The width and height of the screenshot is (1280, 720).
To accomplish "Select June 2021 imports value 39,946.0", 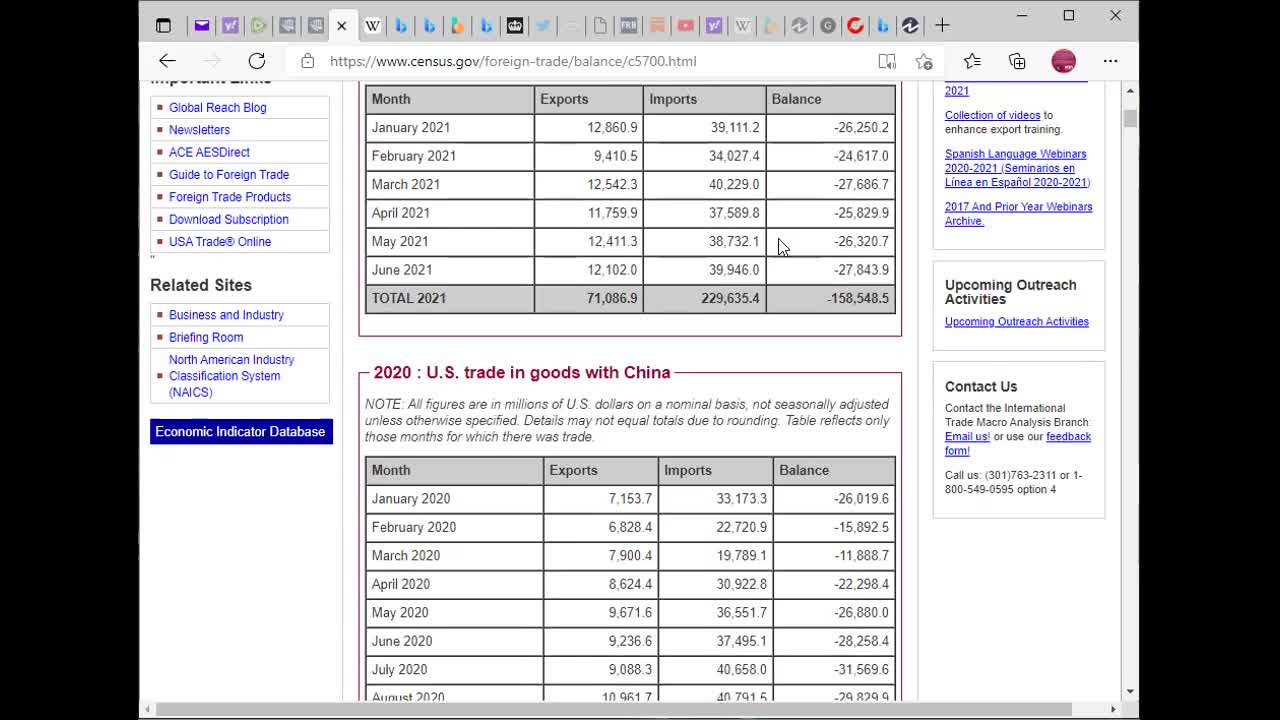I will [x=734, y=270].
